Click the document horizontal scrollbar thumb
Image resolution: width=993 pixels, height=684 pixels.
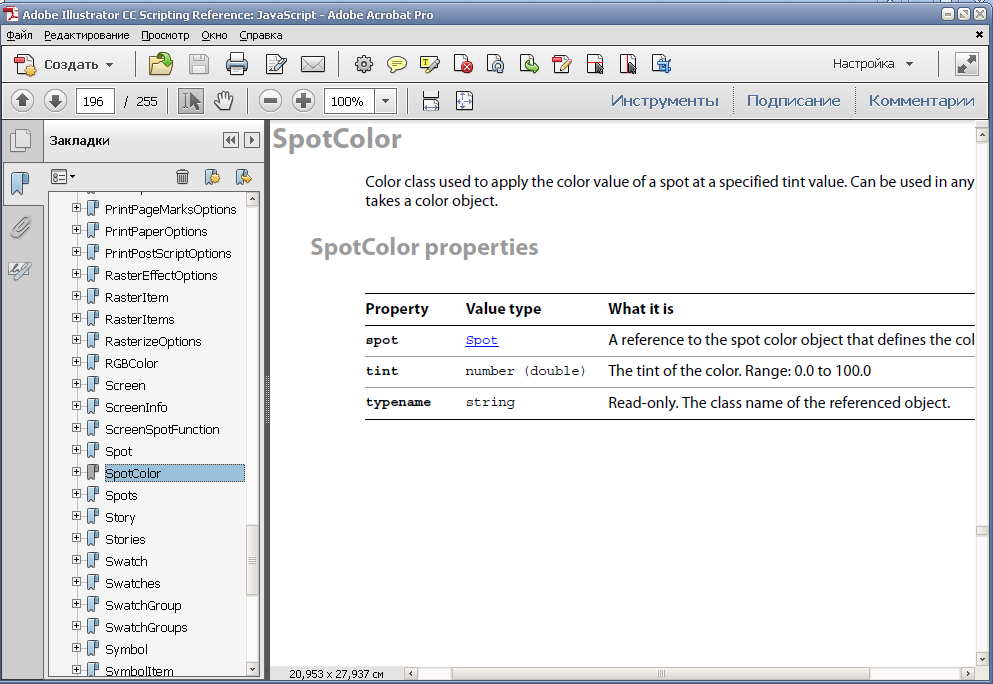(x=661, y=673)
